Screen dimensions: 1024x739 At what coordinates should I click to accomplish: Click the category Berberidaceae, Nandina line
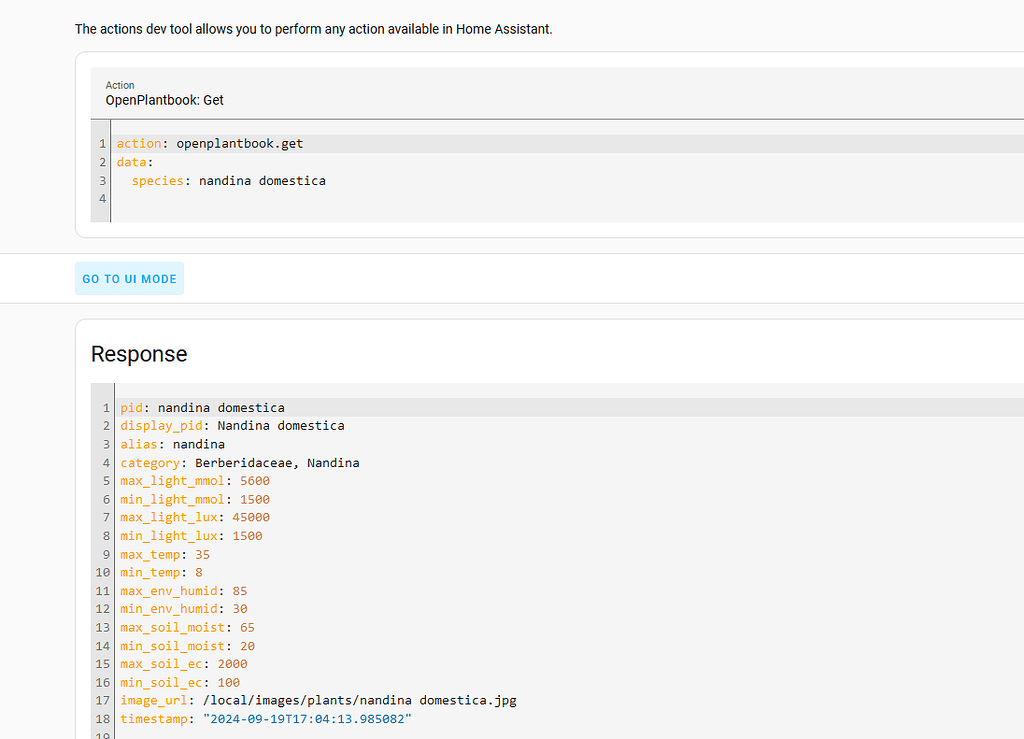(x=240, y=463)
